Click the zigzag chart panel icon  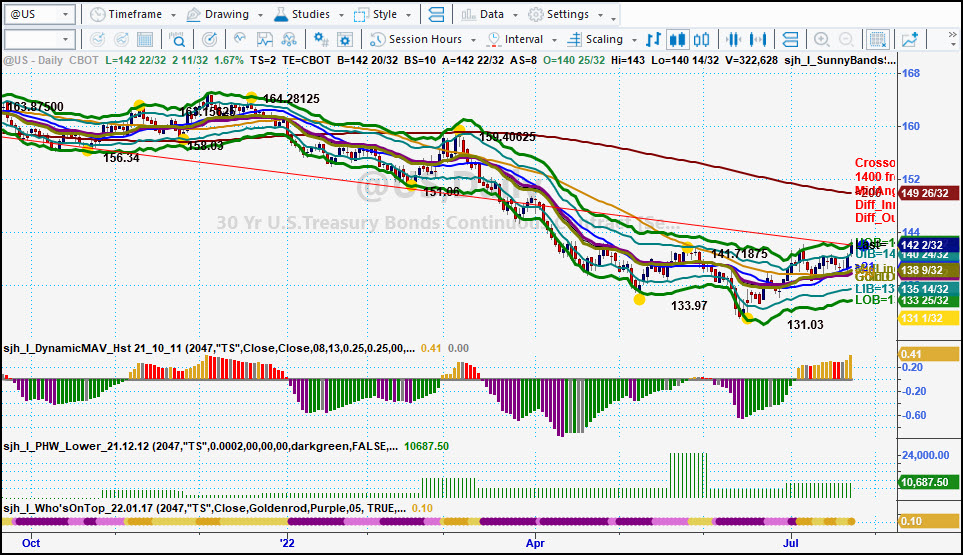(x=265, y=39)
